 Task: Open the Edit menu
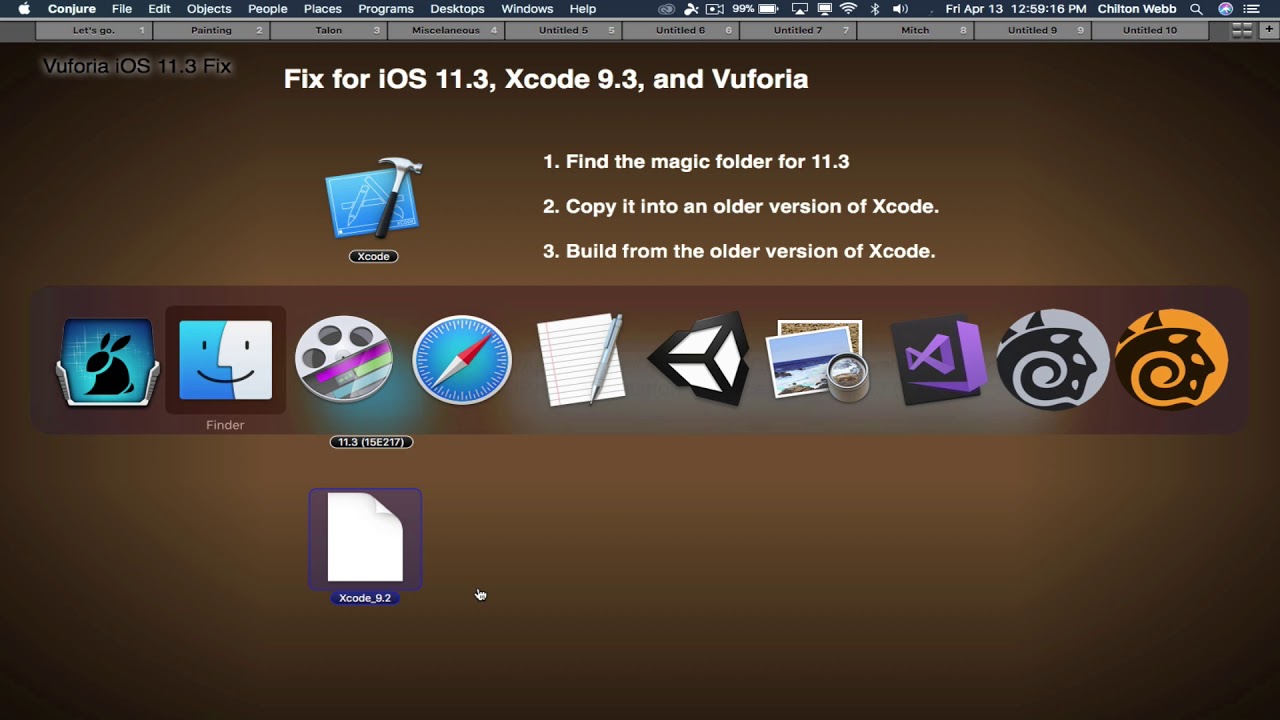click(x=159, y=9)
